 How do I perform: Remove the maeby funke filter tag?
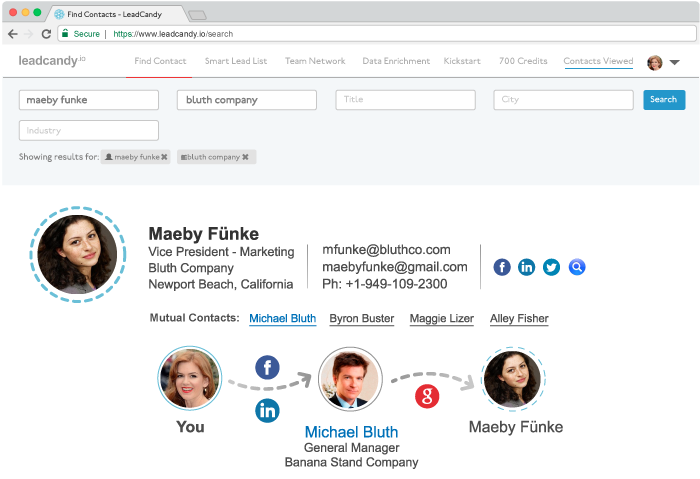click(x=164, y=157)
